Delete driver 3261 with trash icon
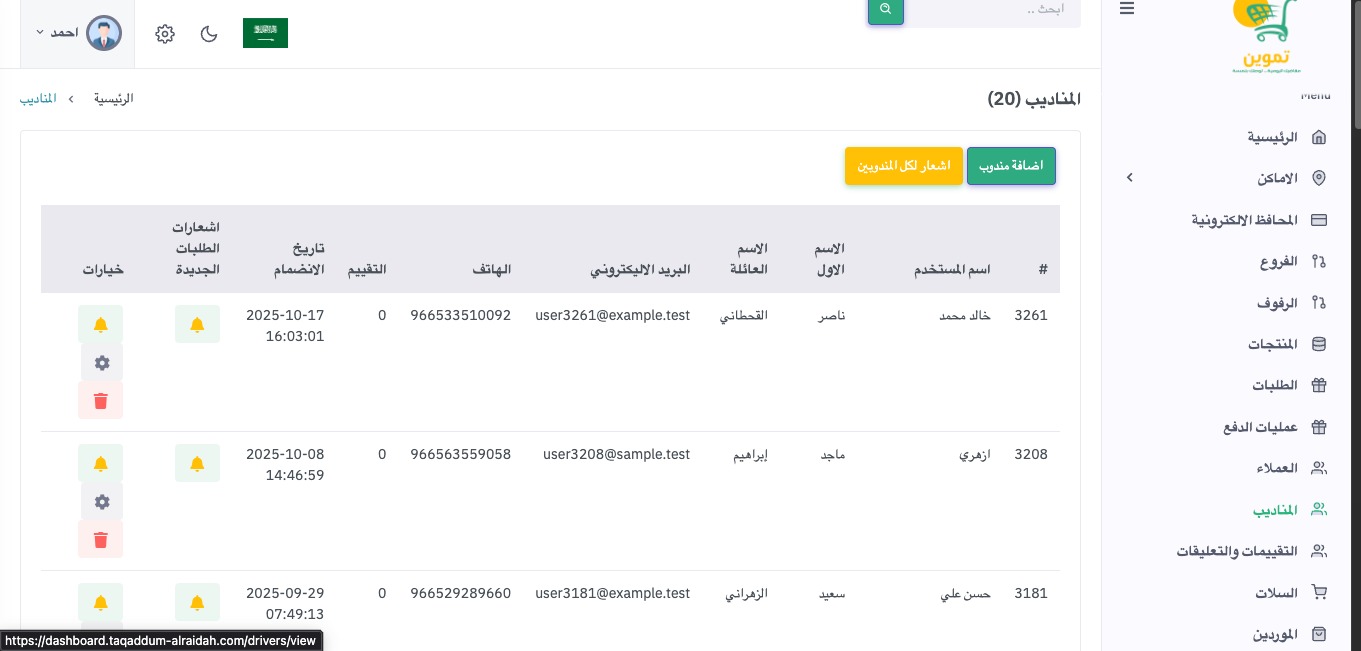1361x651 pixels. click(x=101, y=400)
